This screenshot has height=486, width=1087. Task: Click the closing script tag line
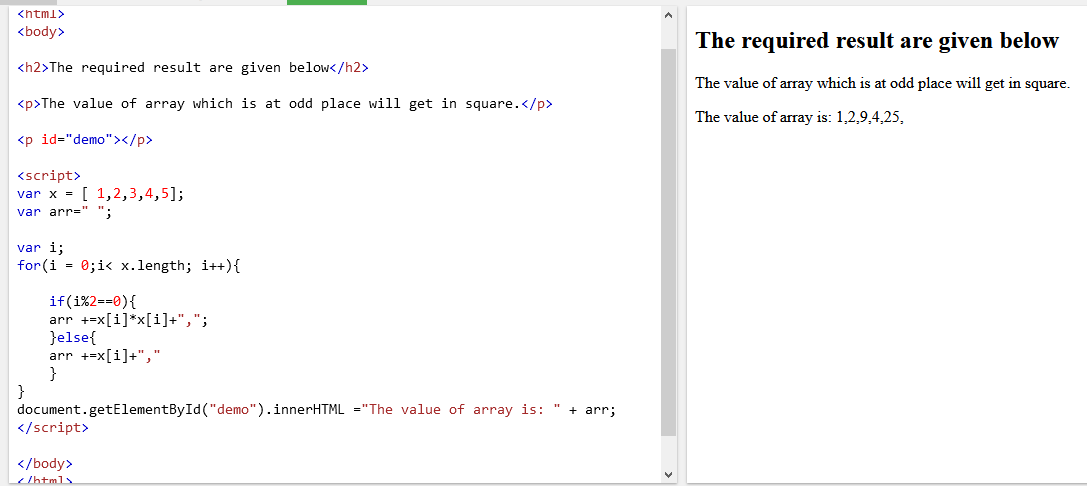pyautogui.click(x=53, y=427)
